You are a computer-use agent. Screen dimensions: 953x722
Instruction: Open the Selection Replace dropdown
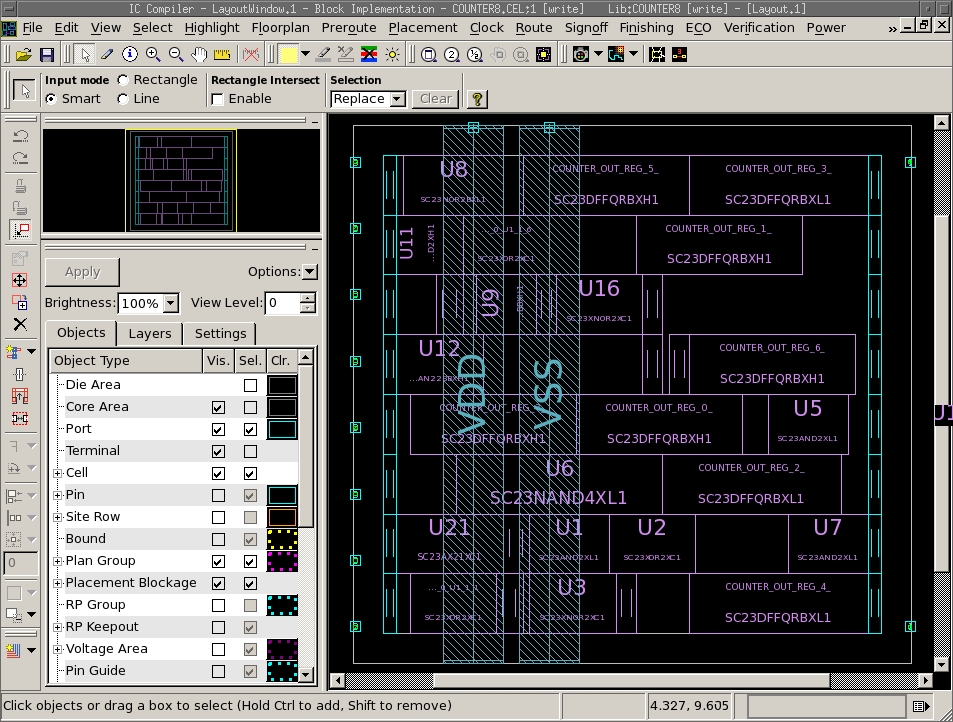(x=396, y=99)
